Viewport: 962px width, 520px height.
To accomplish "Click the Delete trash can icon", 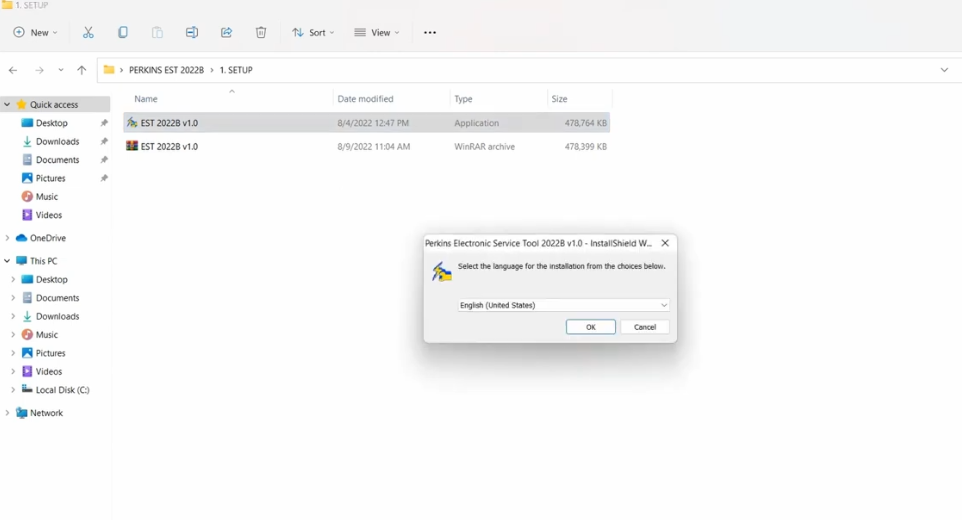I will click(261, 32).
